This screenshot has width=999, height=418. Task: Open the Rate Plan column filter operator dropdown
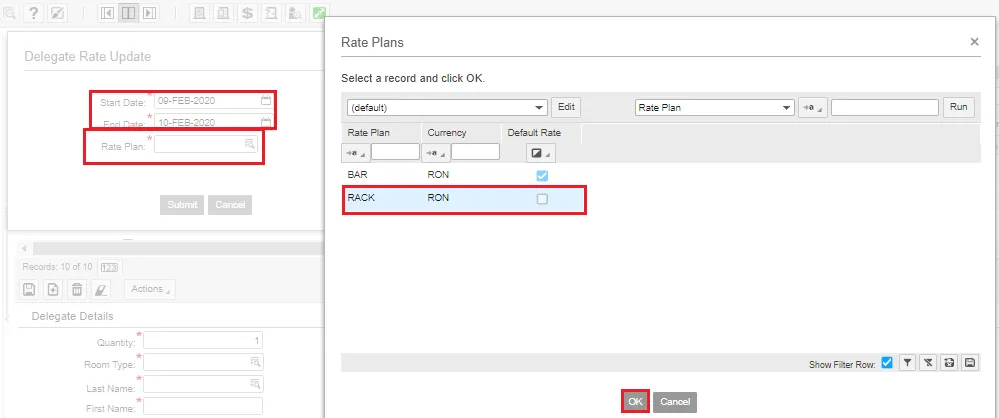tap(355, 153)
